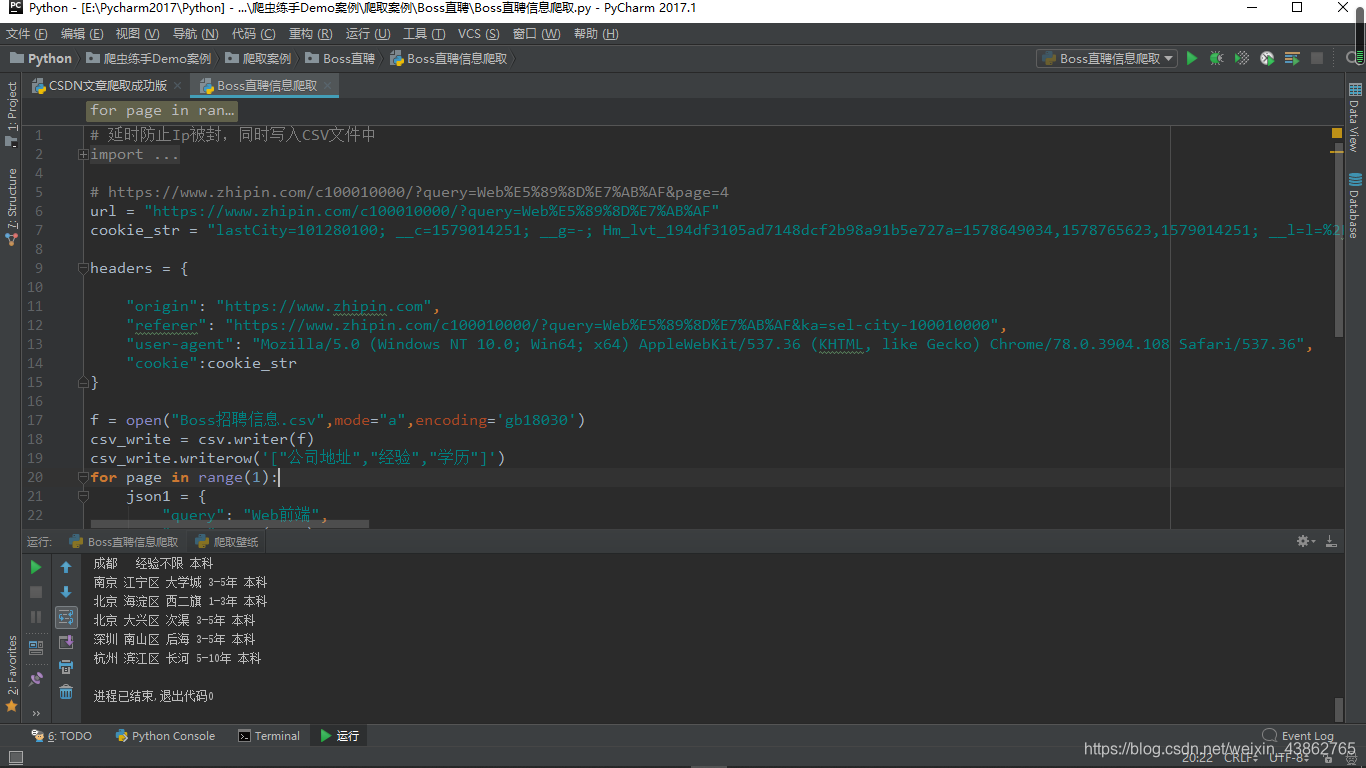
Task: Open the Python Console tool window
Action: (165, 736)
